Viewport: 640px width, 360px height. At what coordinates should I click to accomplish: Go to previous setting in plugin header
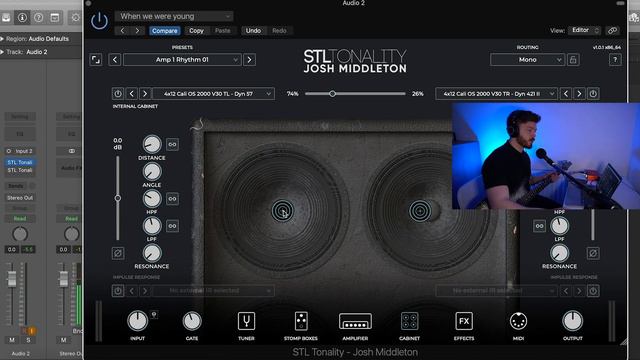[x=122, y=31]
